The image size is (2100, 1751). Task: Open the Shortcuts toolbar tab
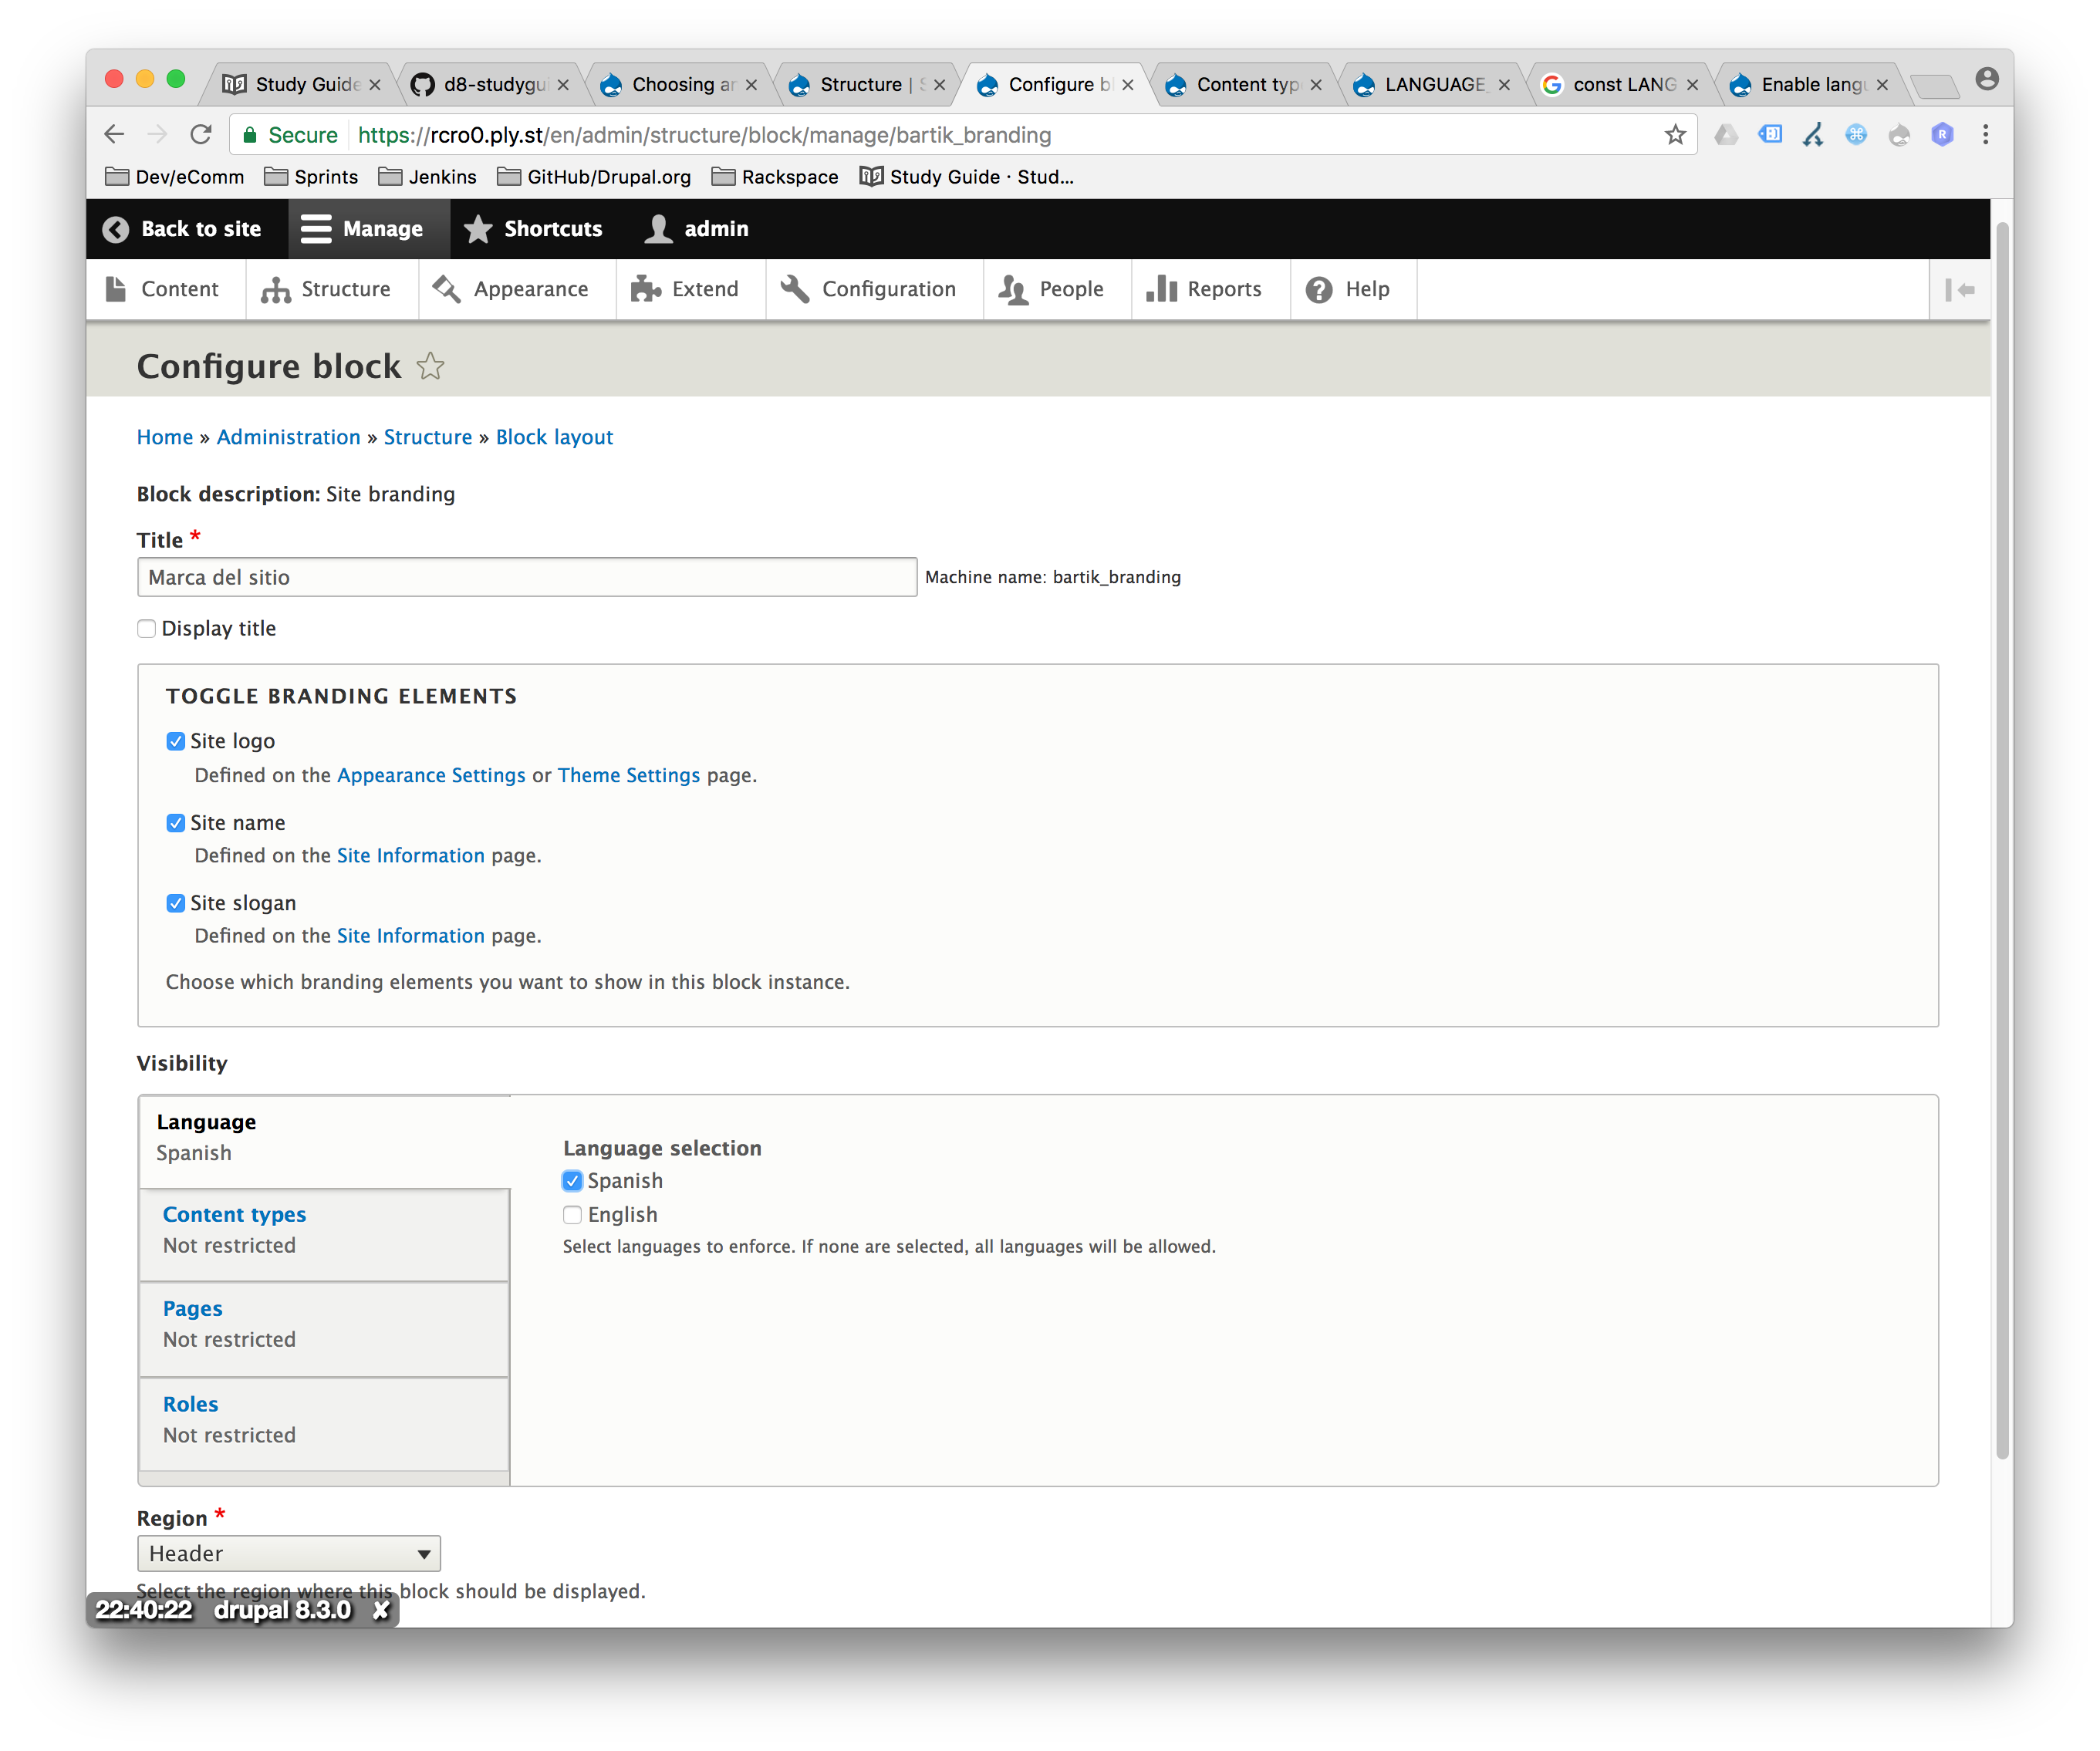[x=533, y=229]
